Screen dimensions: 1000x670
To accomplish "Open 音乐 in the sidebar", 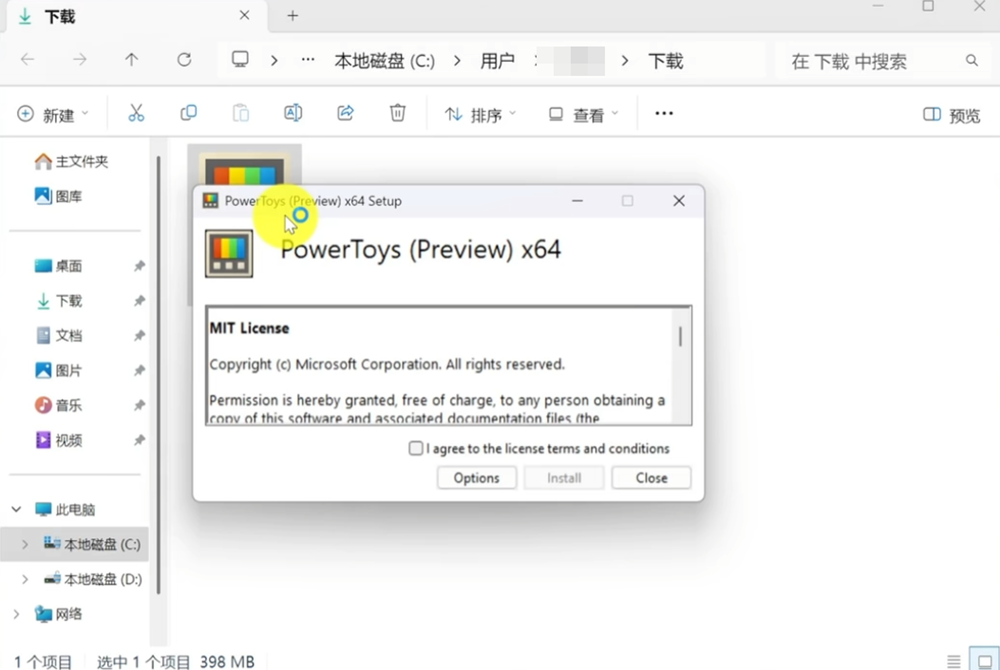I will [59, 405].
